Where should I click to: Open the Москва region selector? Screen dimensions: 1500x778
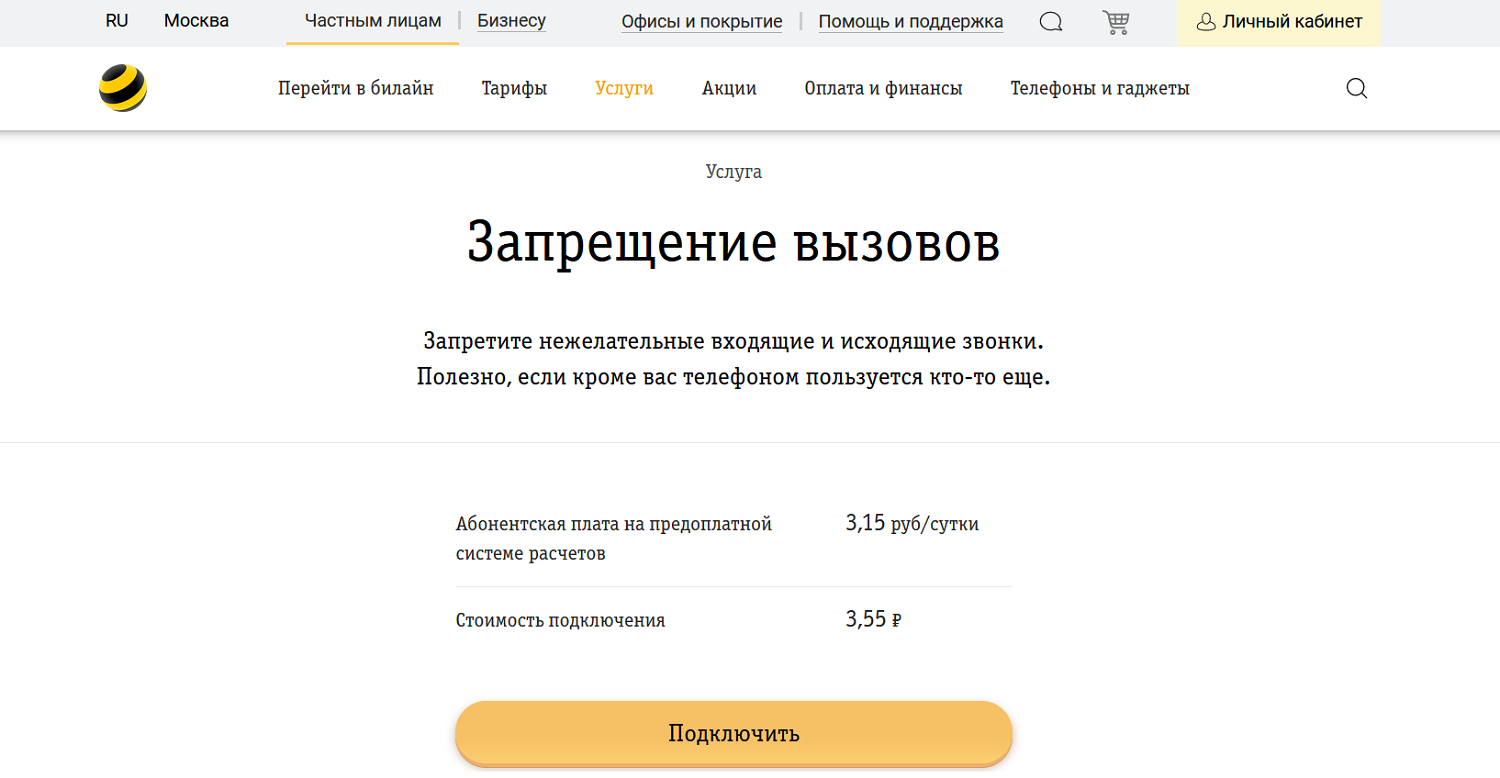pyautogui.click(x=196, y=21)
